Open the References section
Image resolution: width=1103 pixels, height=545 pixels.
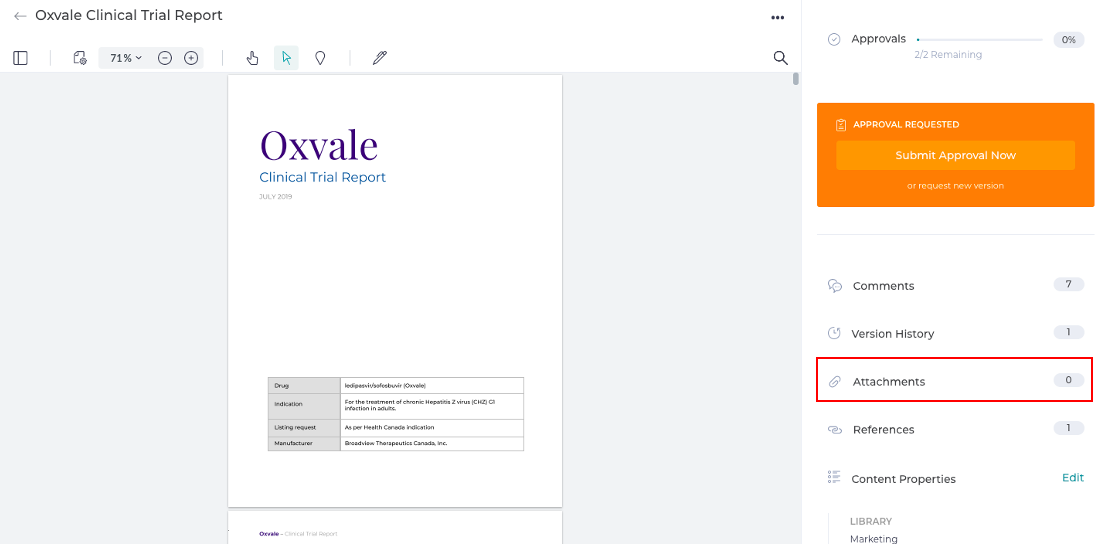(x=955, y=429)
